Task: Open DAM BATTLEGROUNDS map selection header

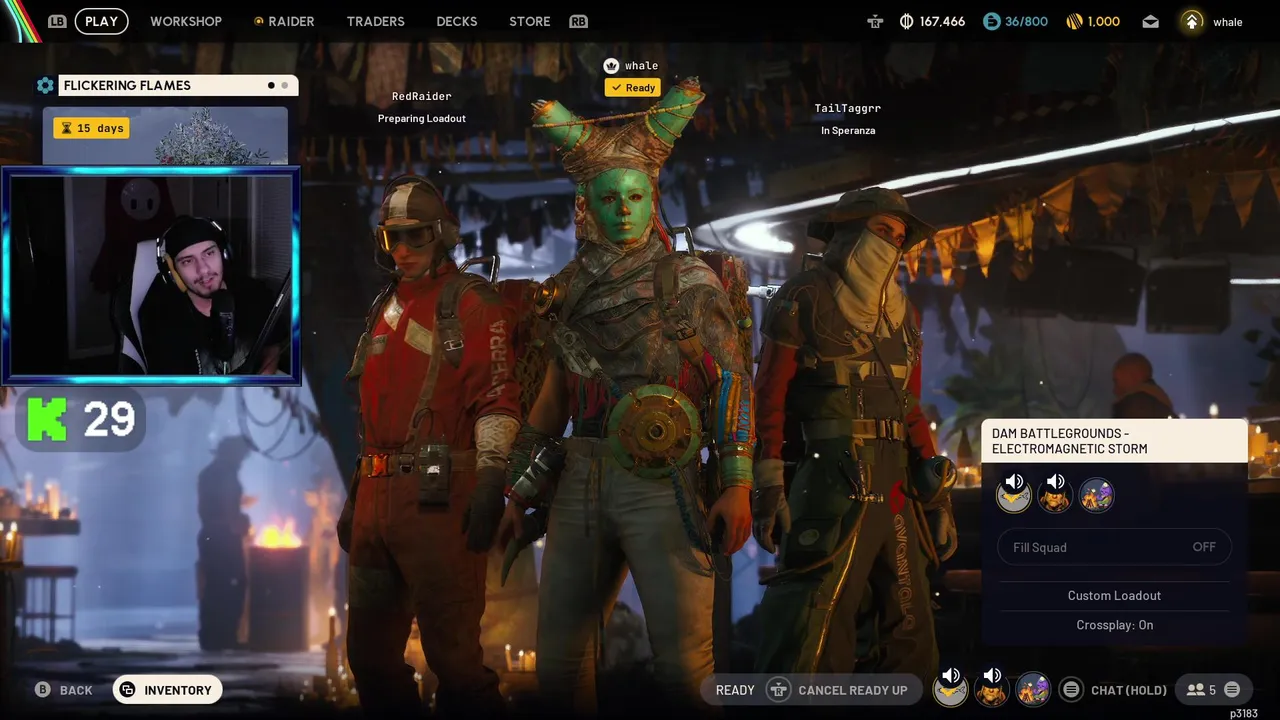Action: pos(1115,441)
